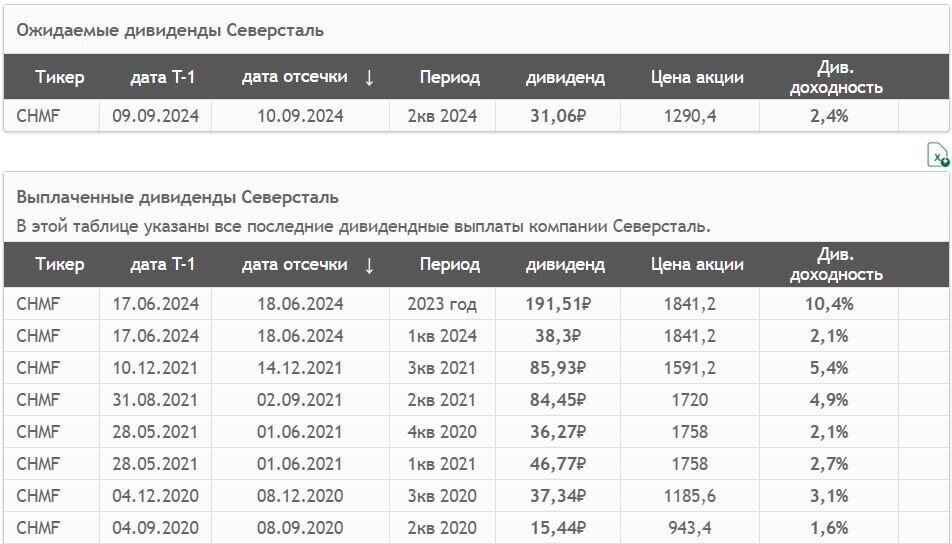Select the date 31.08.2021
952x544 pixels.
coord(155,400)
